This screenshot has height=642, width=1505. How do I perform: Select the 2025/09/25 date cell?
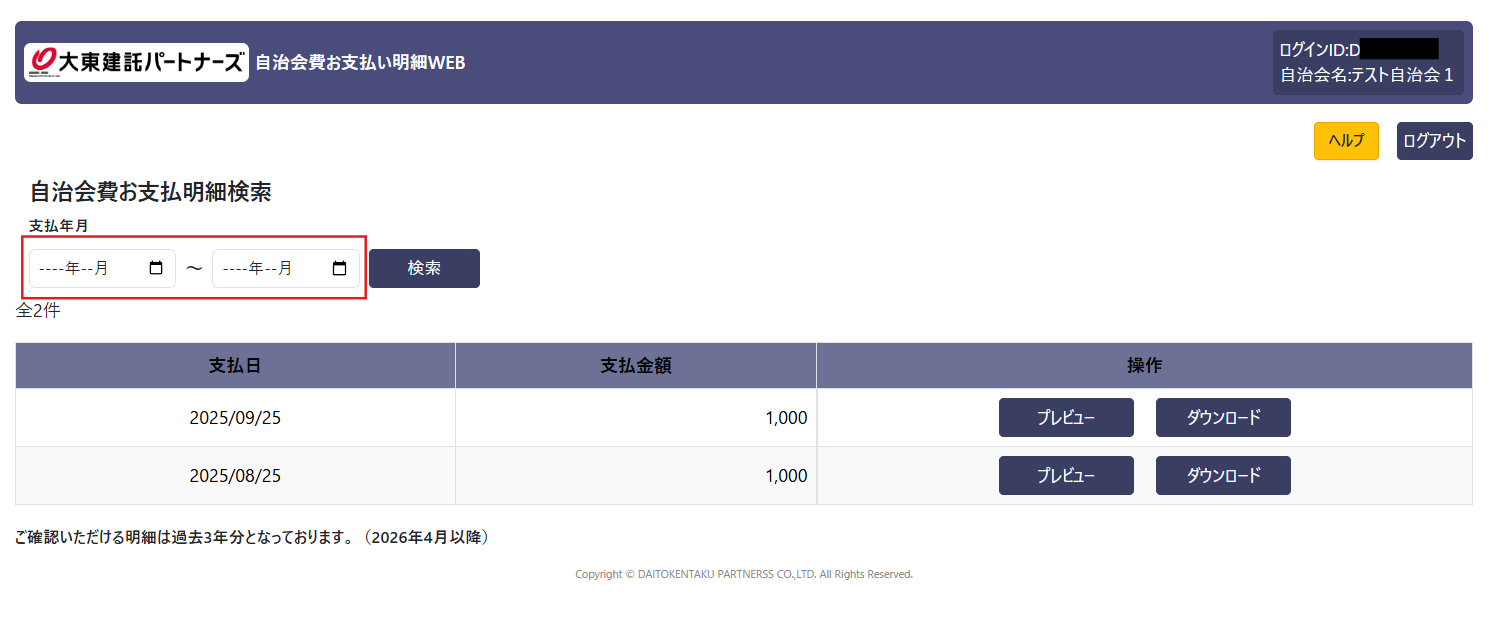tap(235, 418)
